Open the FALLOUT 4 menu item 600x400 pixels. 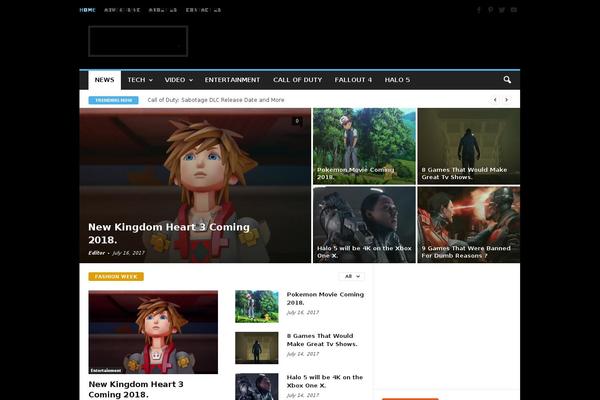pos(353,80)
